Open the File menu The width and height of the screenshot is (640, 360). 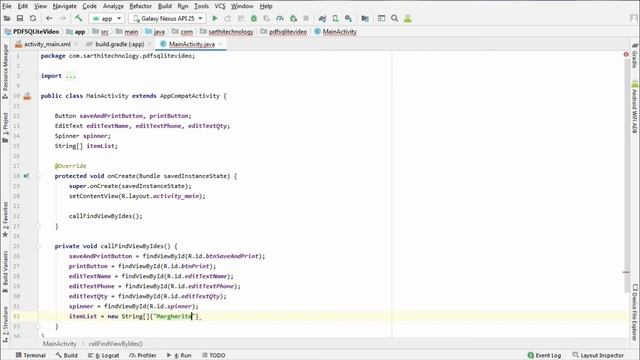[7, 6]
